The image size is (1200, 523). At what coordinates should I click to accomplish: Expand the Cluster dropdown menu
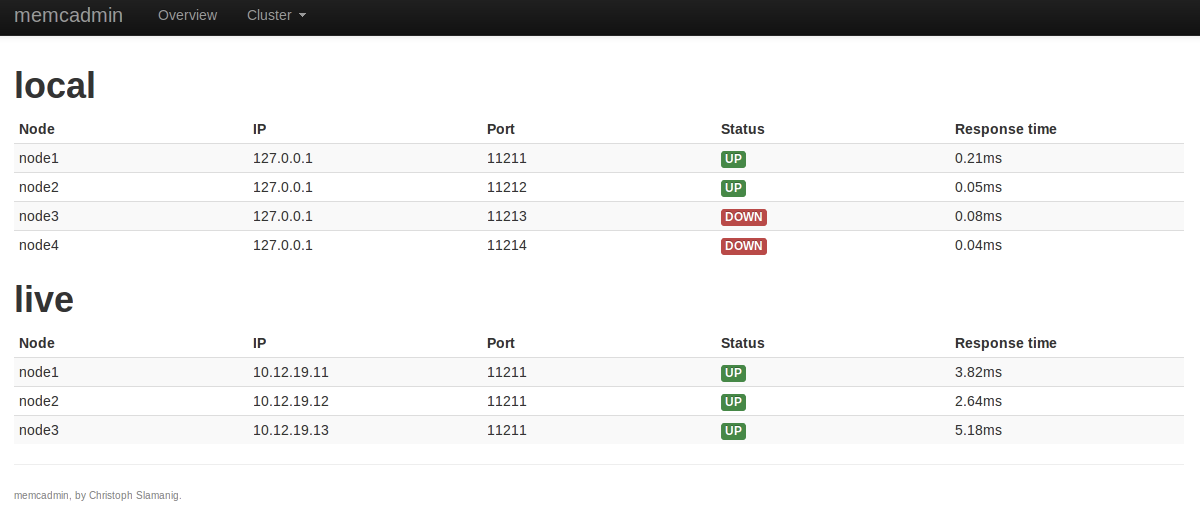pyautogui.click(x=276, y=16)
